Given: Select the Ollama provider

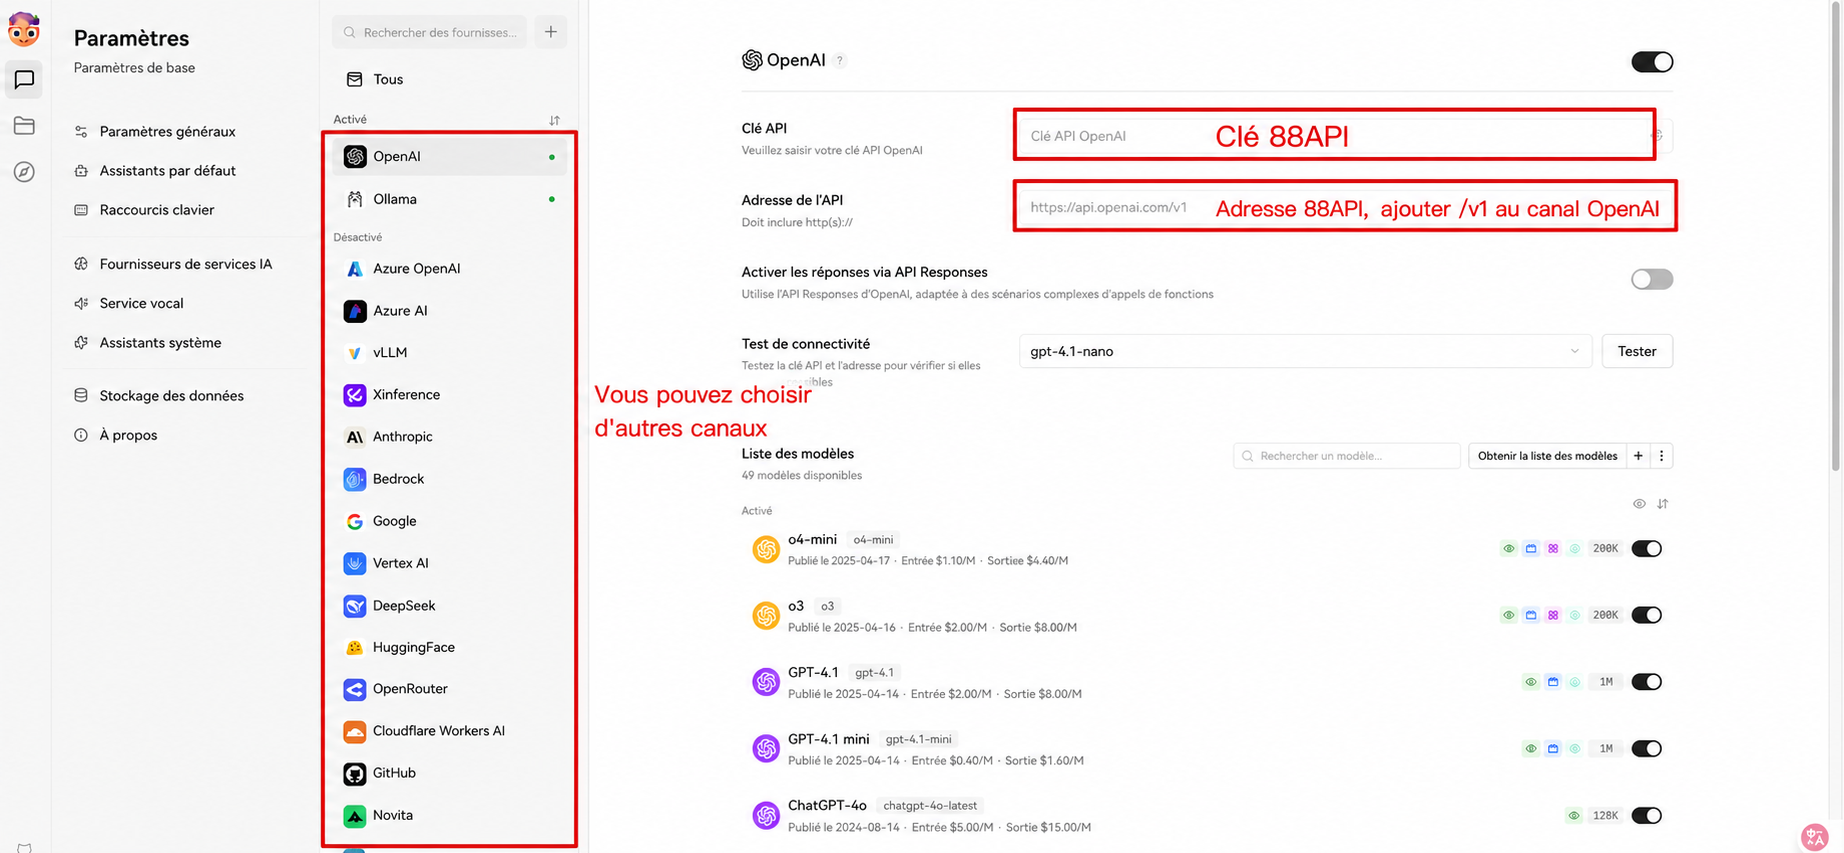Looking at the screenshot, I should tap(449, 199).
